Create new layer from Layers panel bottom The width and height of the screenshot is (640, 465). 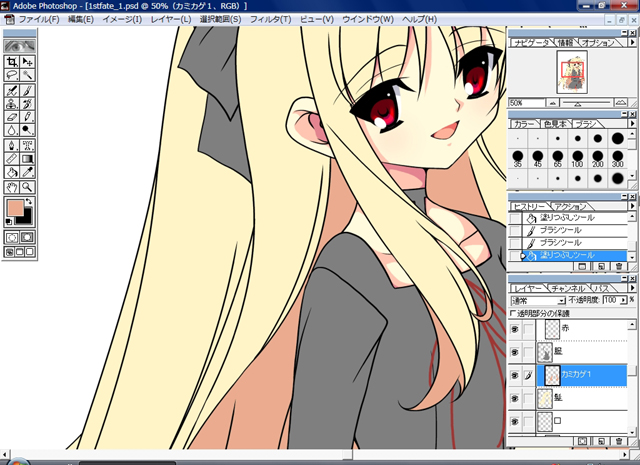601,441
